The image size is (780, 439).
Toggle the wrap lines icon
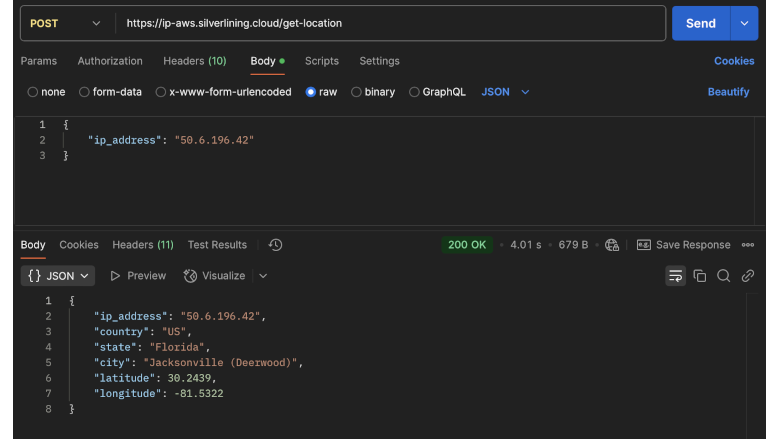(x=676, y=275)
